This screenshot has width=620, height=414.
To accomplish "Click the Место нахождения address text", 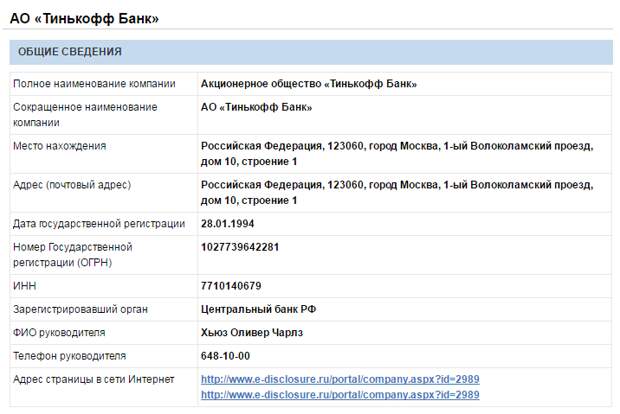I will pos(397,153).
